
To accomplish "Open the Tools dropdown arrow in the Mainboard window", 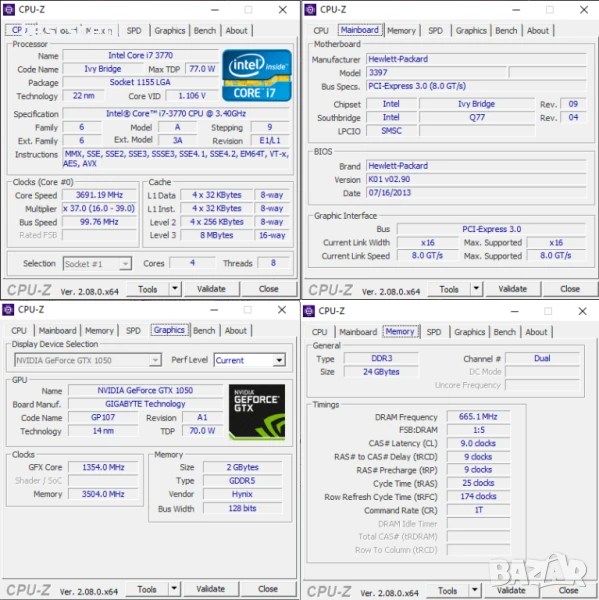I will click(x=476, y=289).
